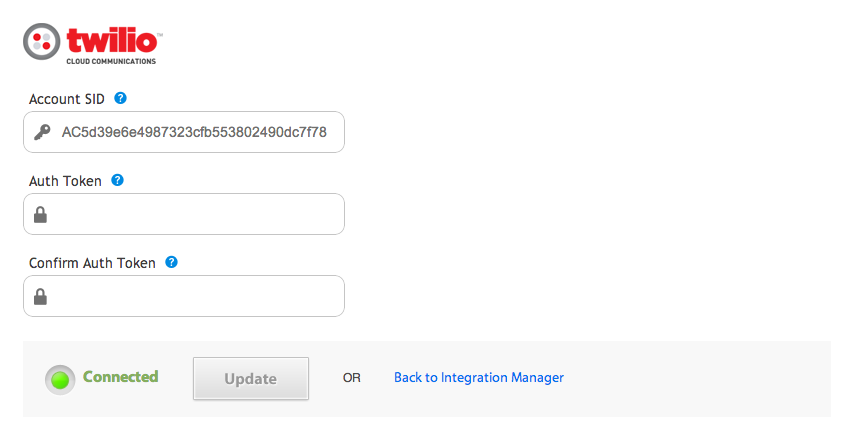Click the red twilio wordmark

pyautogui.click(x=112, y=41)
